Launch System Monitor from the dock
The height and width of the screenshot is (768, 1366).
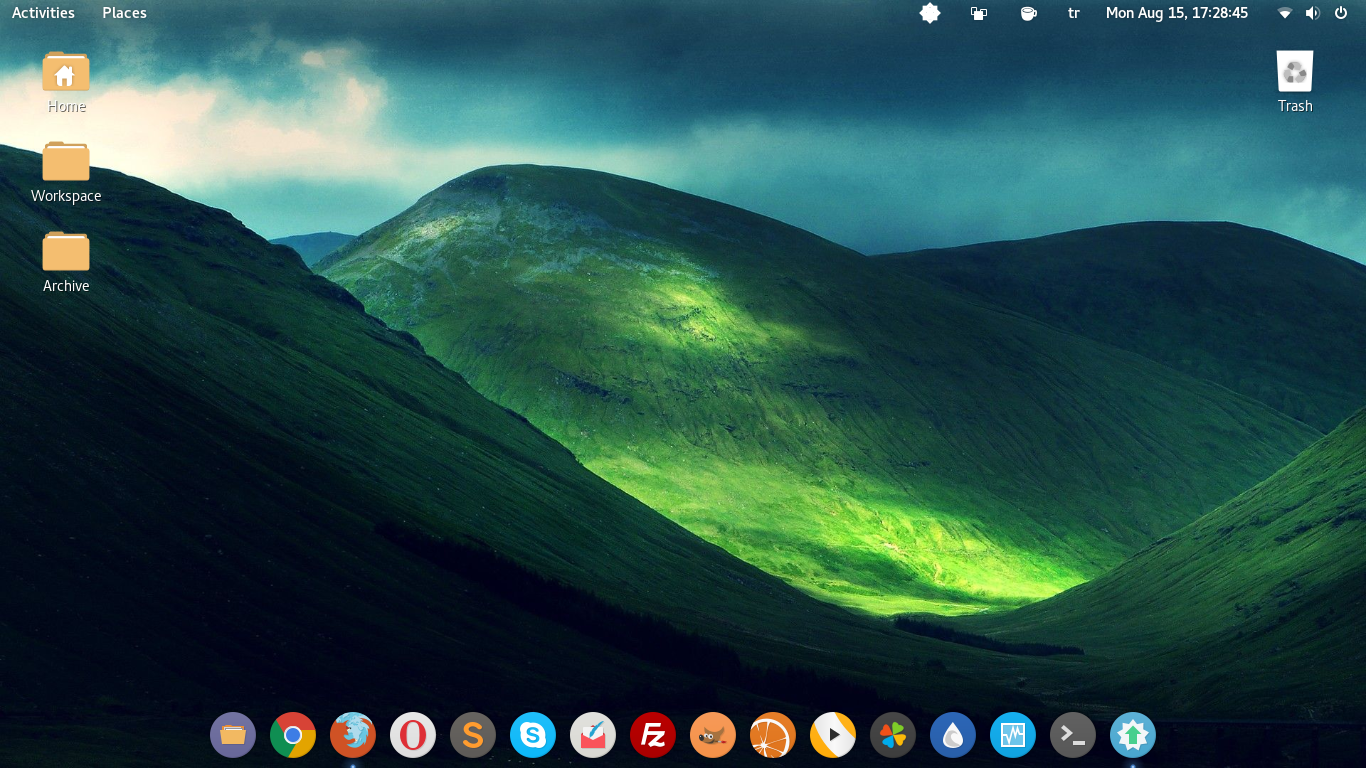click(x=1013, y=735)
